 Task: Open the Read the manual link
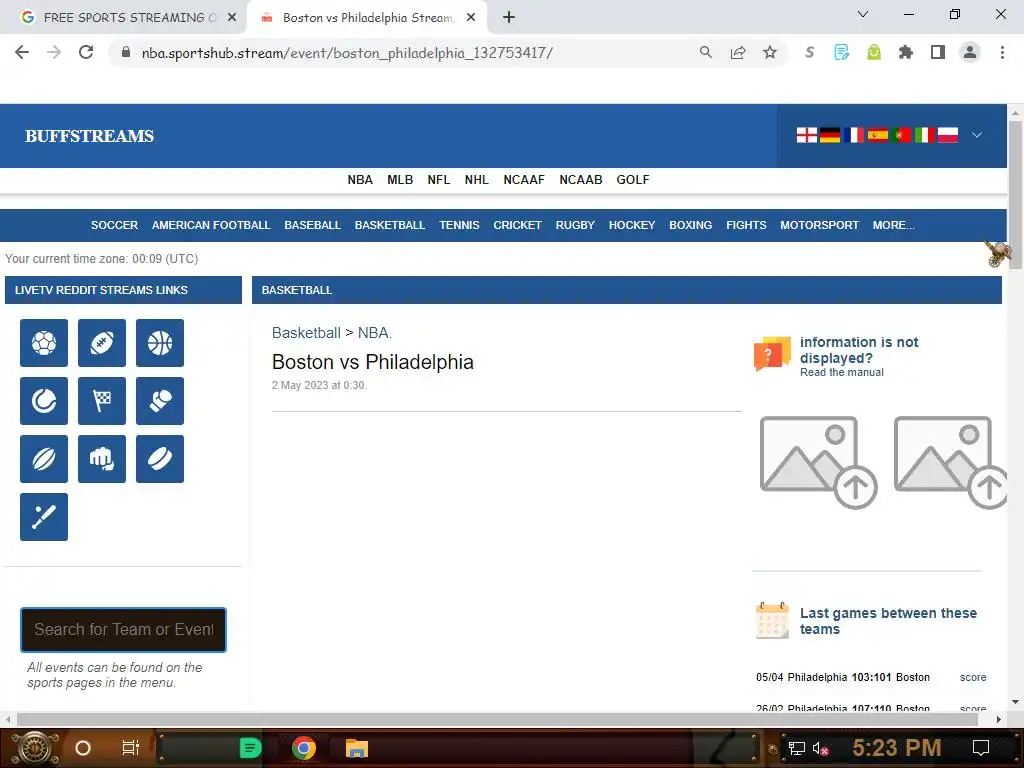pos(842,372)
